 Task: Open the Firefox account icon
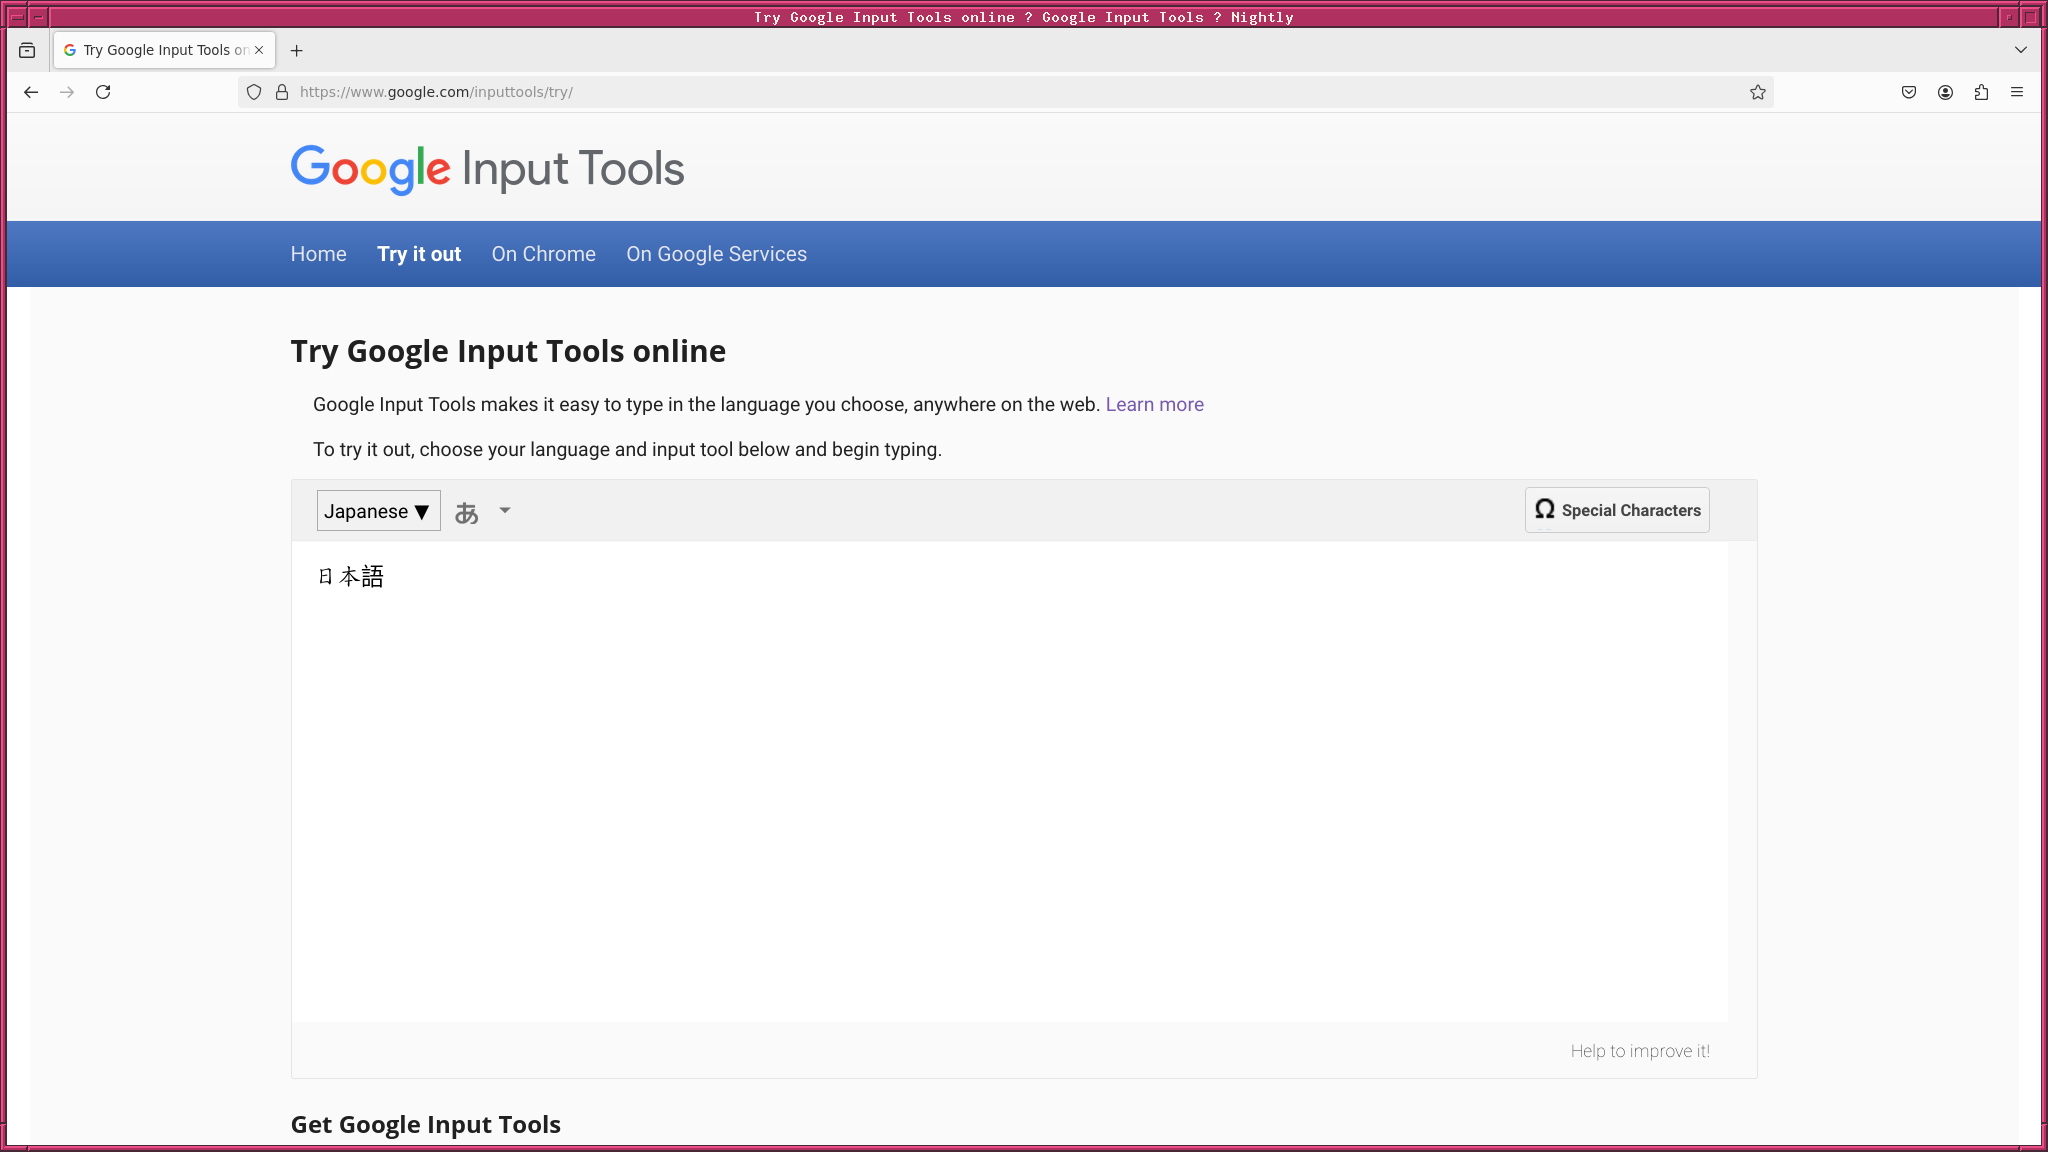(1945, 92)
